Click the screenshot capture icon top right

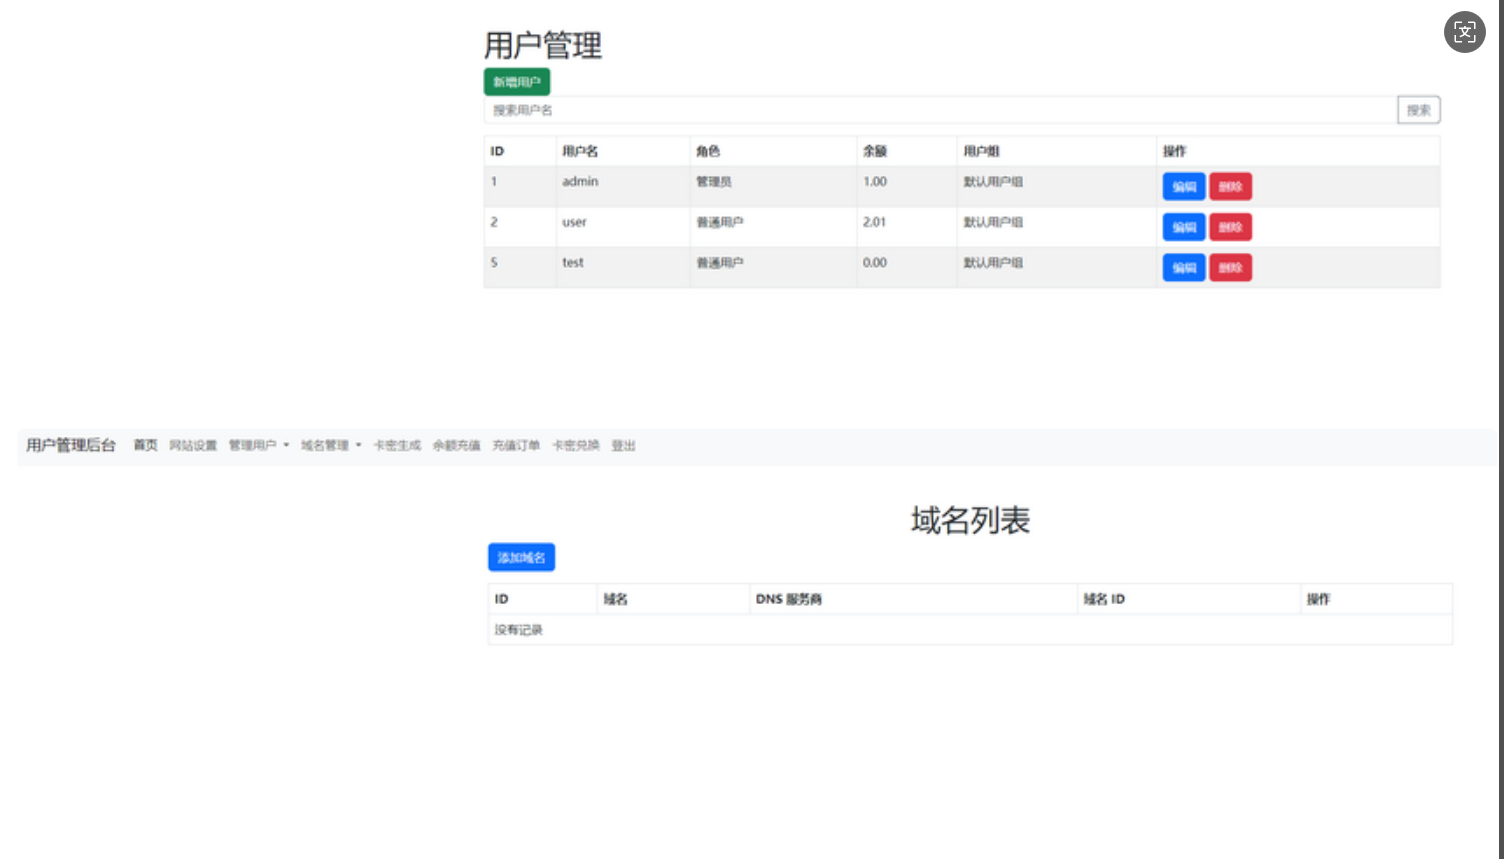[x=1464, y=32]
